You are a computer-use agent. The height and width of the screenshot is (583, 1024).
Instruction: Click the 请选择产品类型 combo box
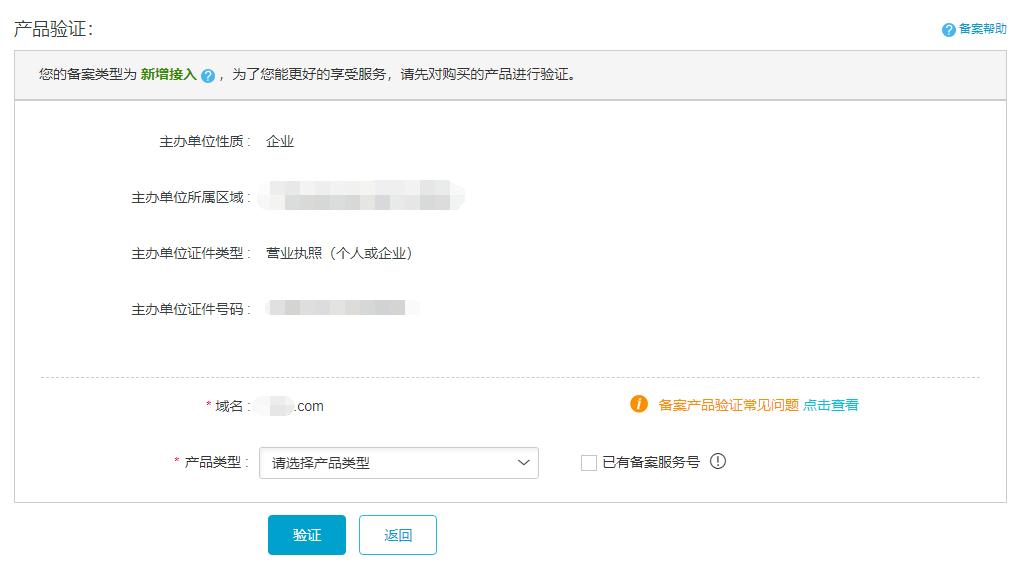tap(399, 463)
